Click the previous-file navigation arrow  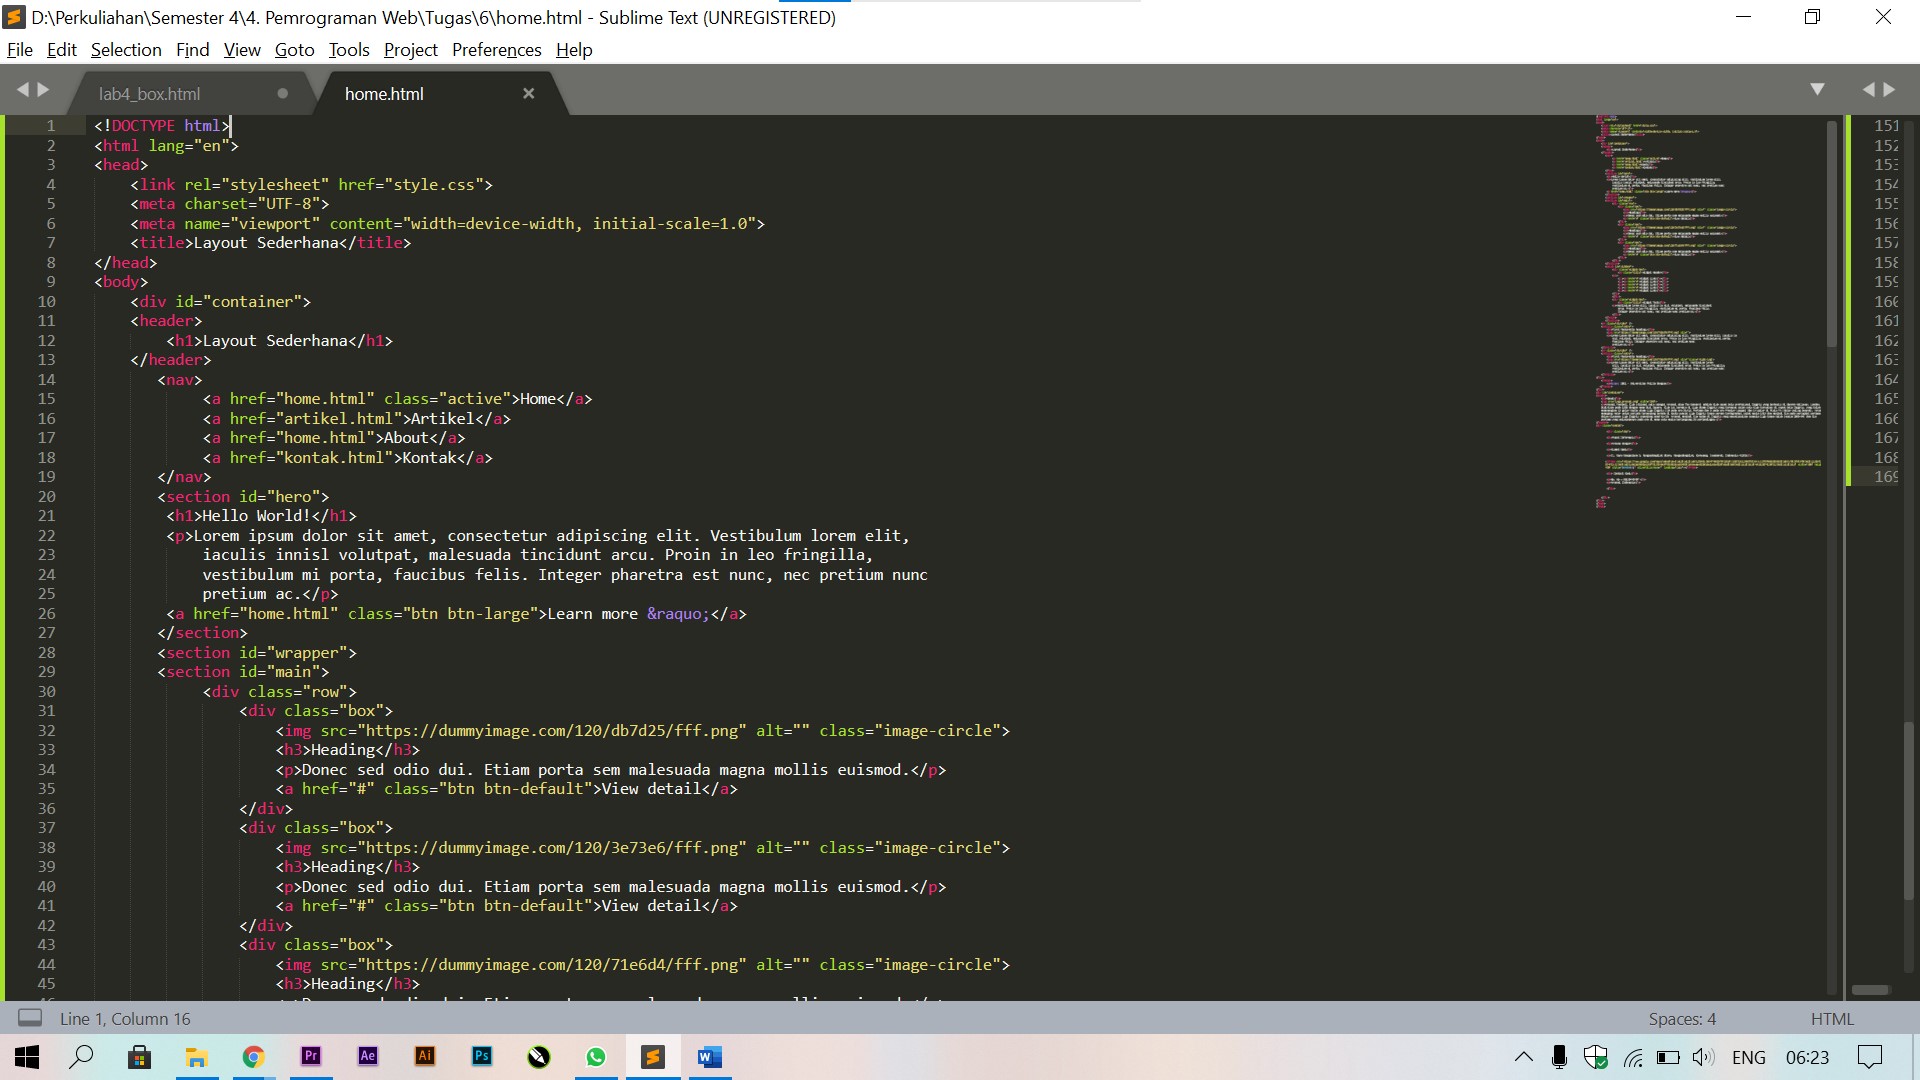22,89
